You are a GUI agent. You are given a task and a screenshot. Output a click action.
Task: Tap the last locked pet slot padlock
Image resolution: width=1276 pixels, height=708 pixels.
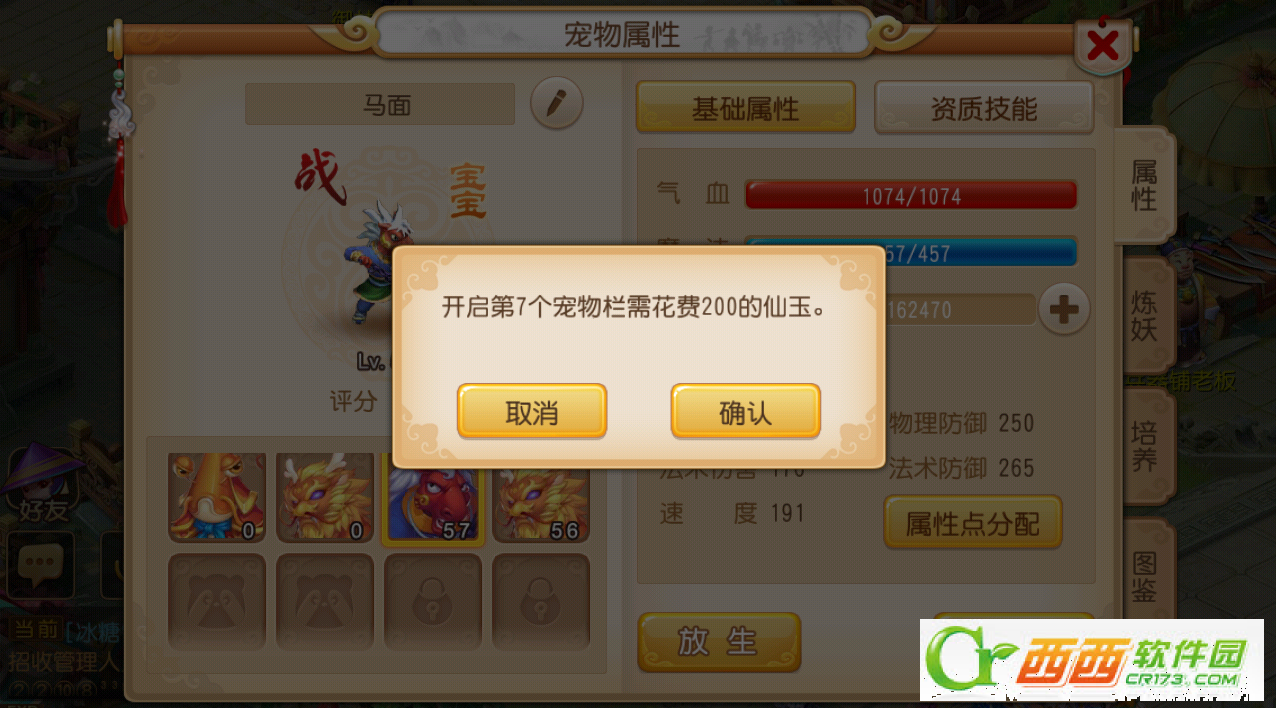click(x=541, y=602)
